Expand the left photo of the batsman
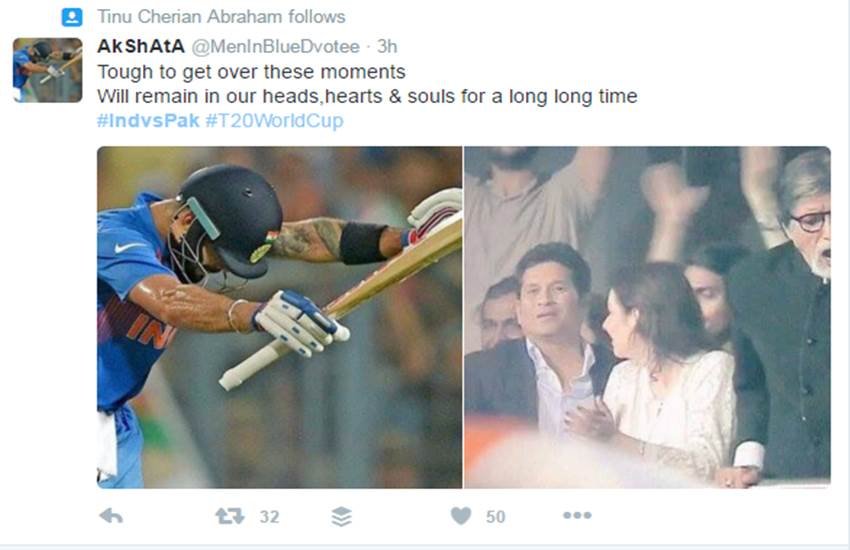 pos(280,318)
